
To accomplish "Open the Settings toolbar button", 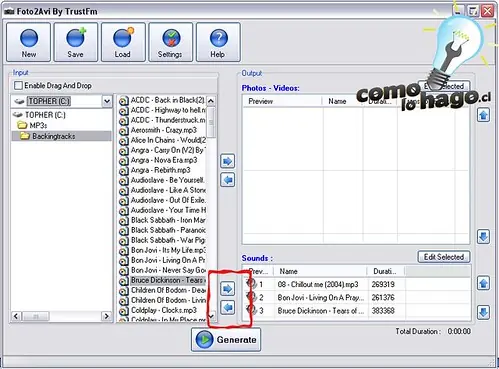I will (x=170, y=42).
